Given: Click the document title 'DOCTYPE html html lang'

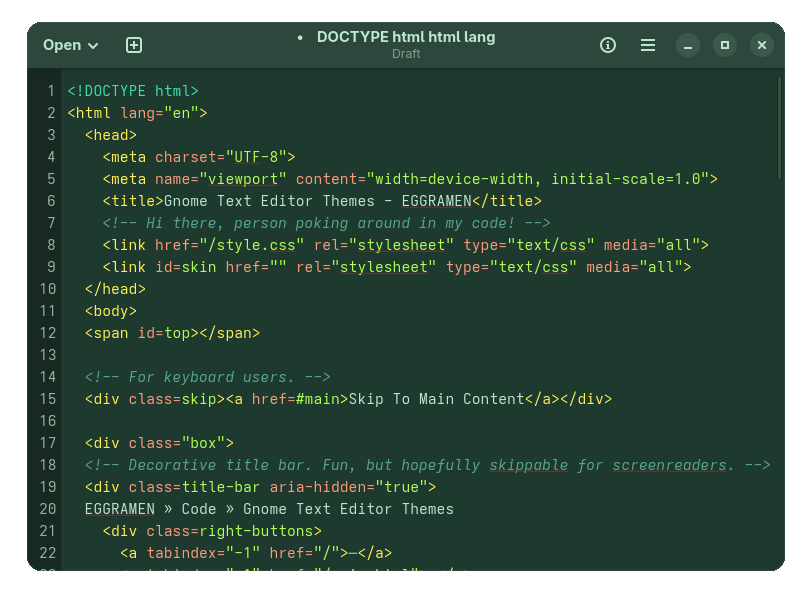Looking at the screenshot, I should 405,37.
